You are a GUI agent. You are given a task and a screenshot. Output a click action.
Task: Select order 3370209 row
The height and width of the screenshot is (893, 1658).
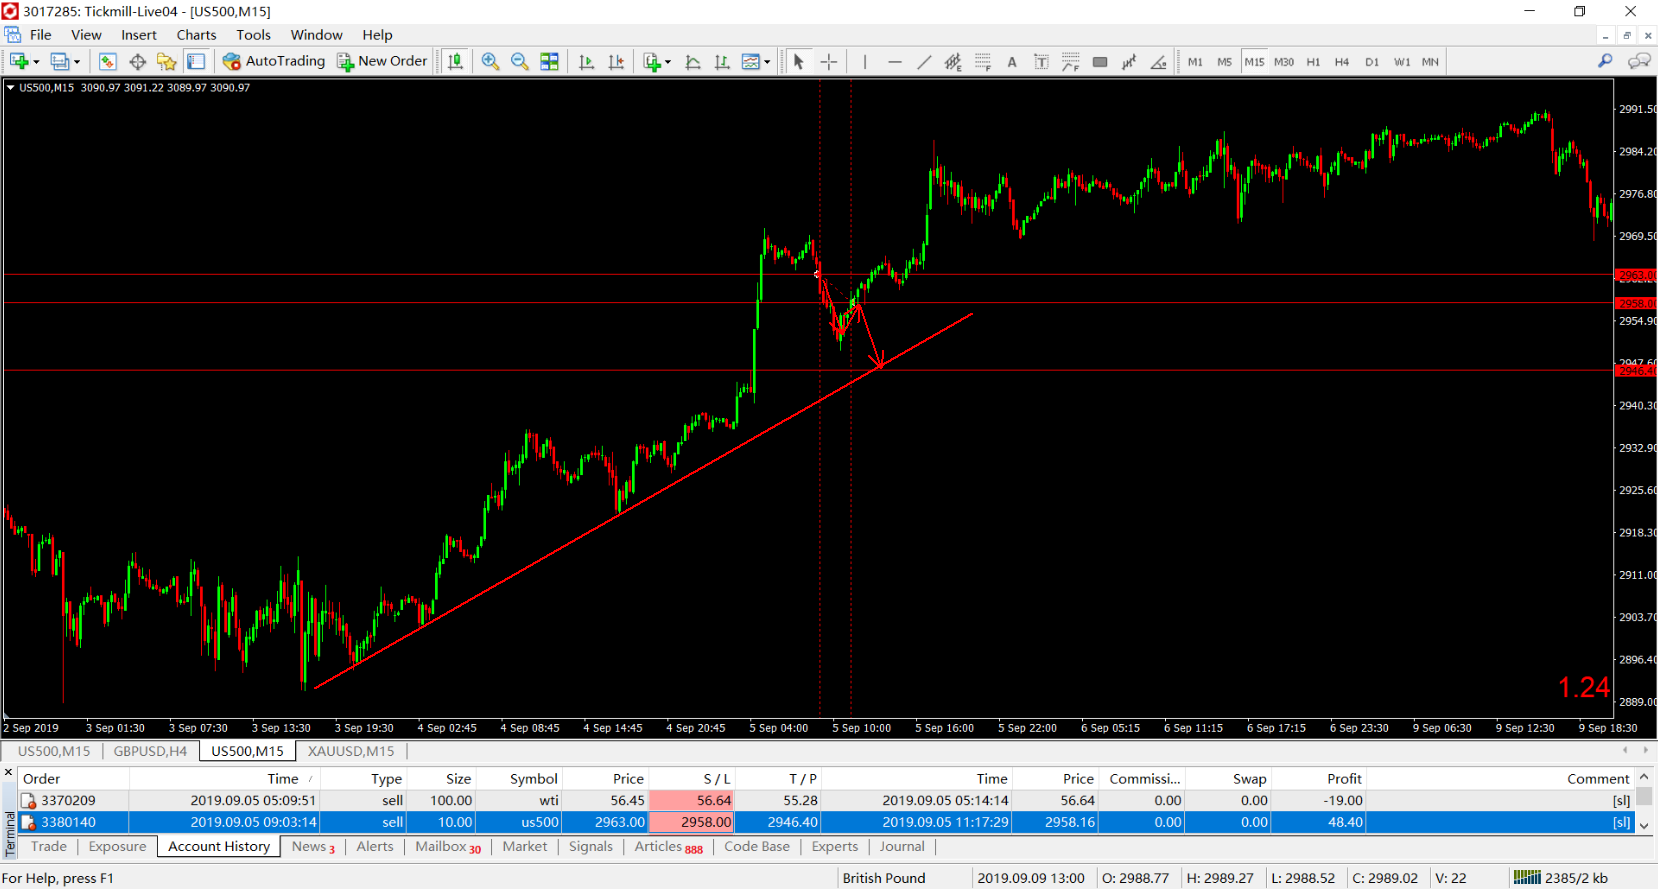click(x=826, y=800)
